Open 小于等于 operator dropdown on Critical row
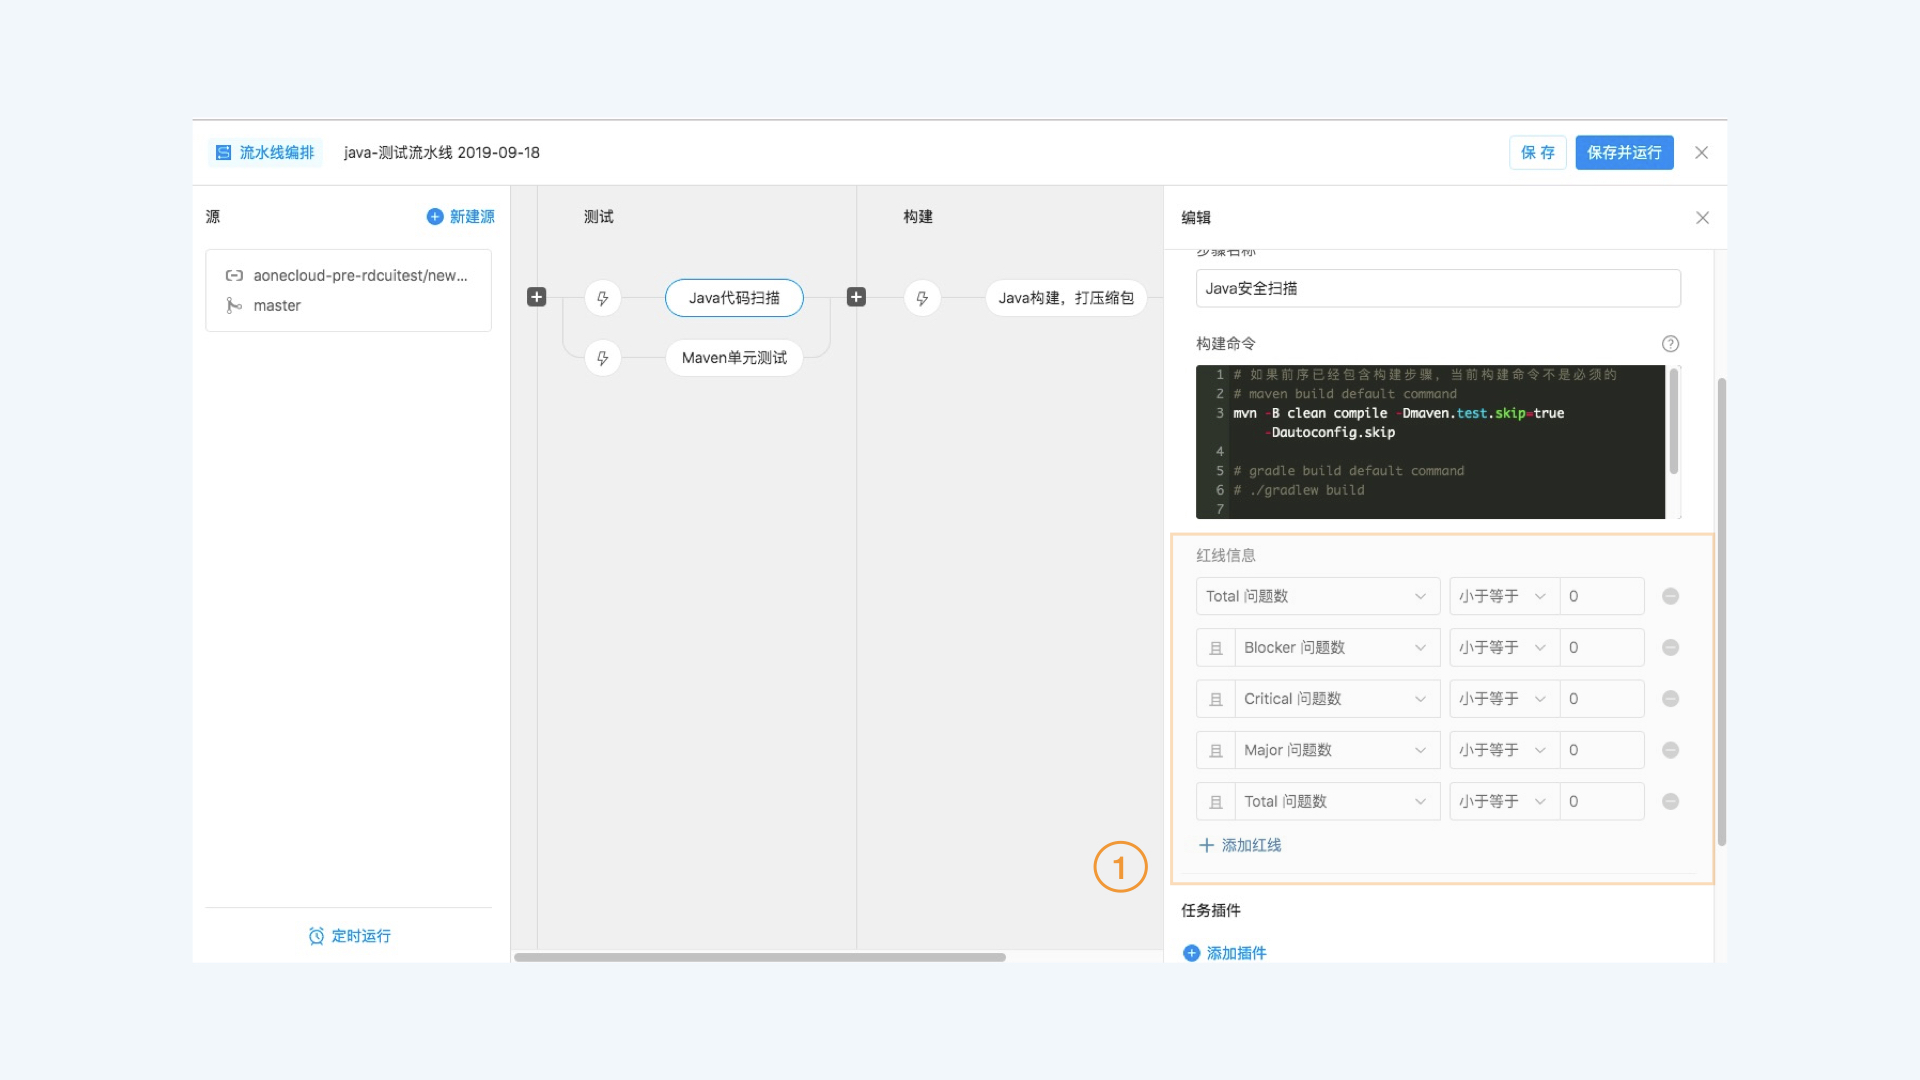1920x1080 pixels. click(1504, 698)
